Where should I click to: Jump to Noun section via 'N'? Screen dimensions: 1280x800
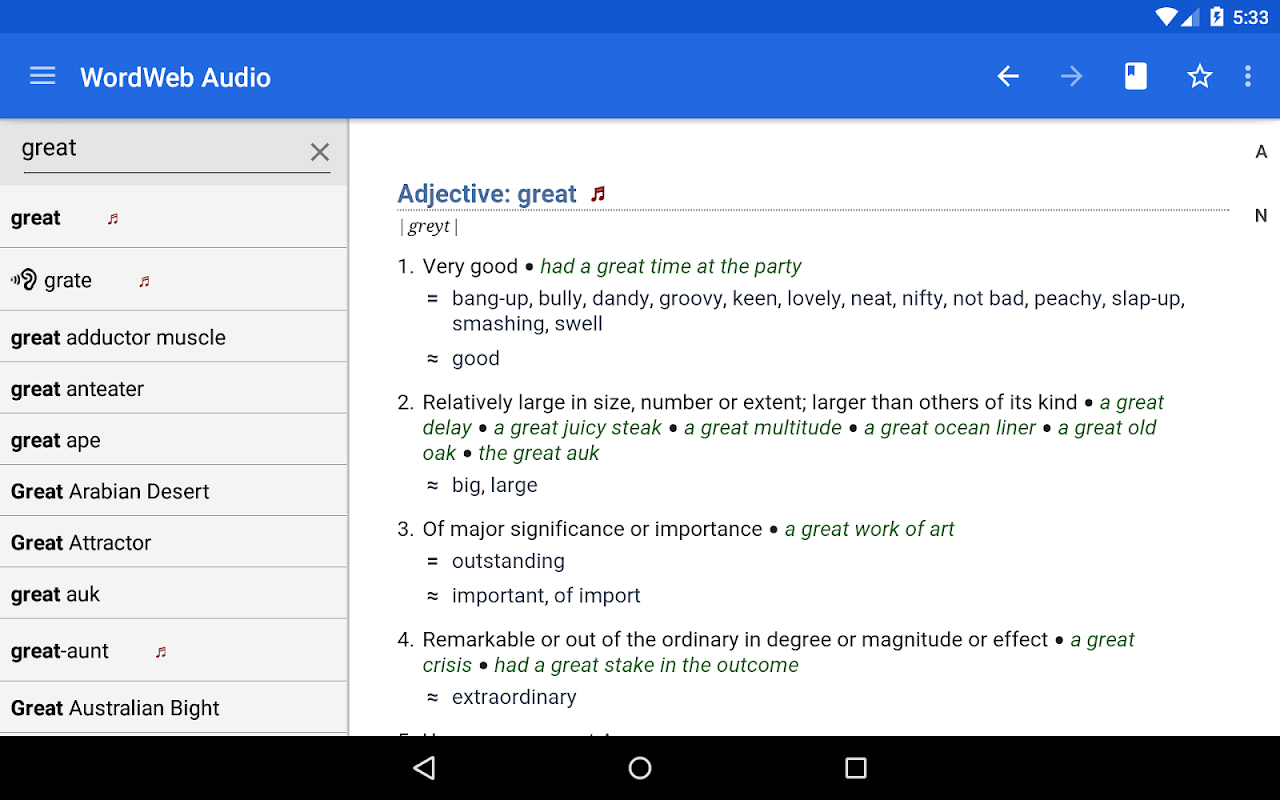pos(1261,216)
